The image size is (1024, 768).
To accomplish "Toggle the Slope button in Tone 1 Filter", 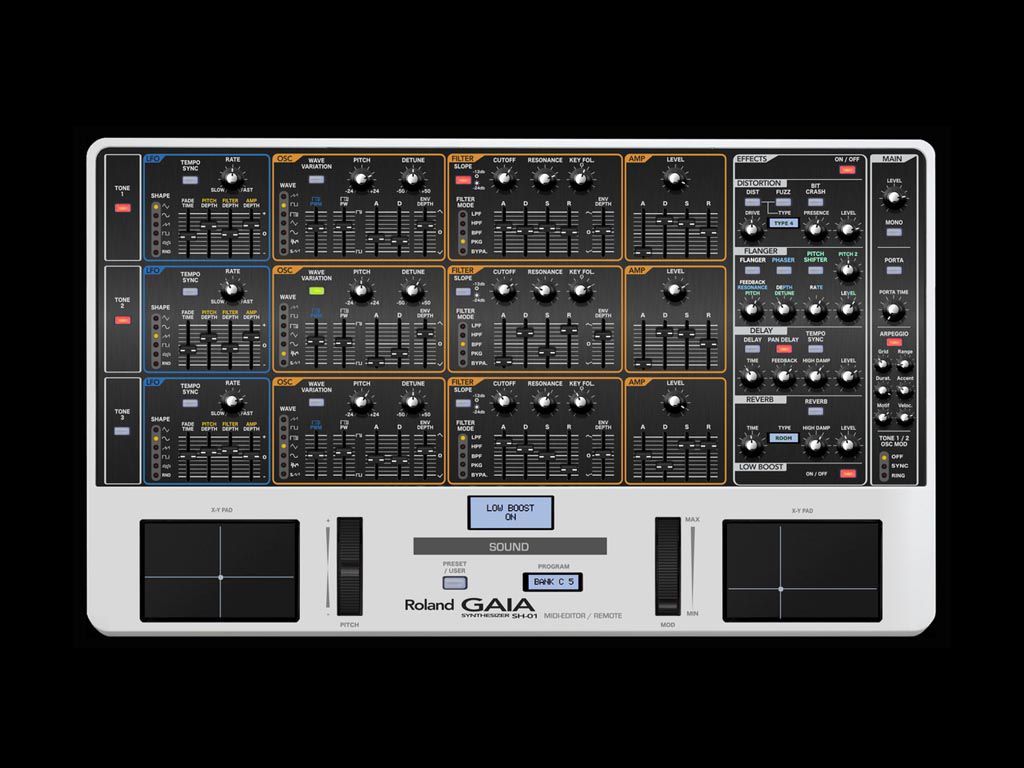I will tap(462, 180).
